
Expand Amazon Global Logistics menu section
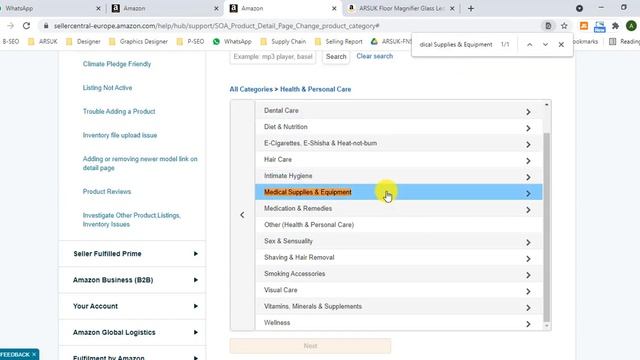132,332
